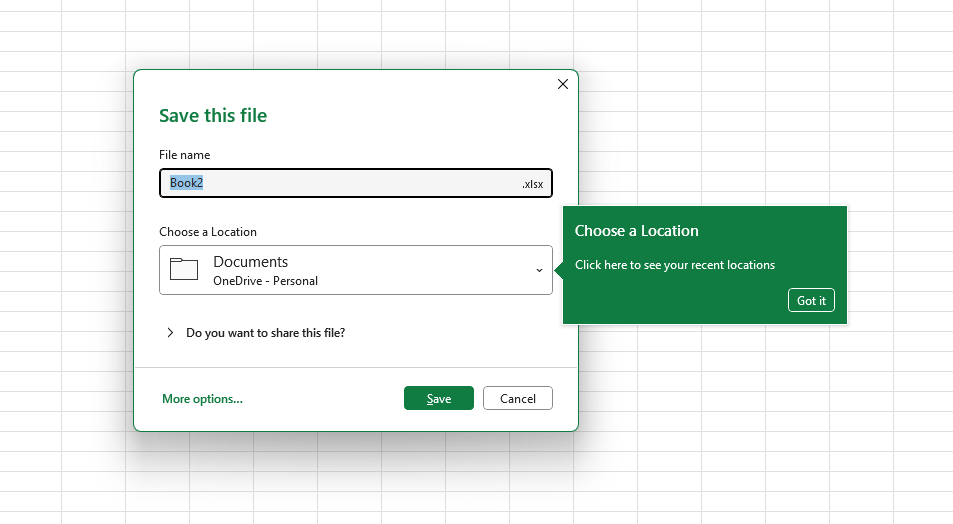This screenshot has height=524, width=953.
Task: Click the folder icon beside Documents
Action: [x=184, y=269]
